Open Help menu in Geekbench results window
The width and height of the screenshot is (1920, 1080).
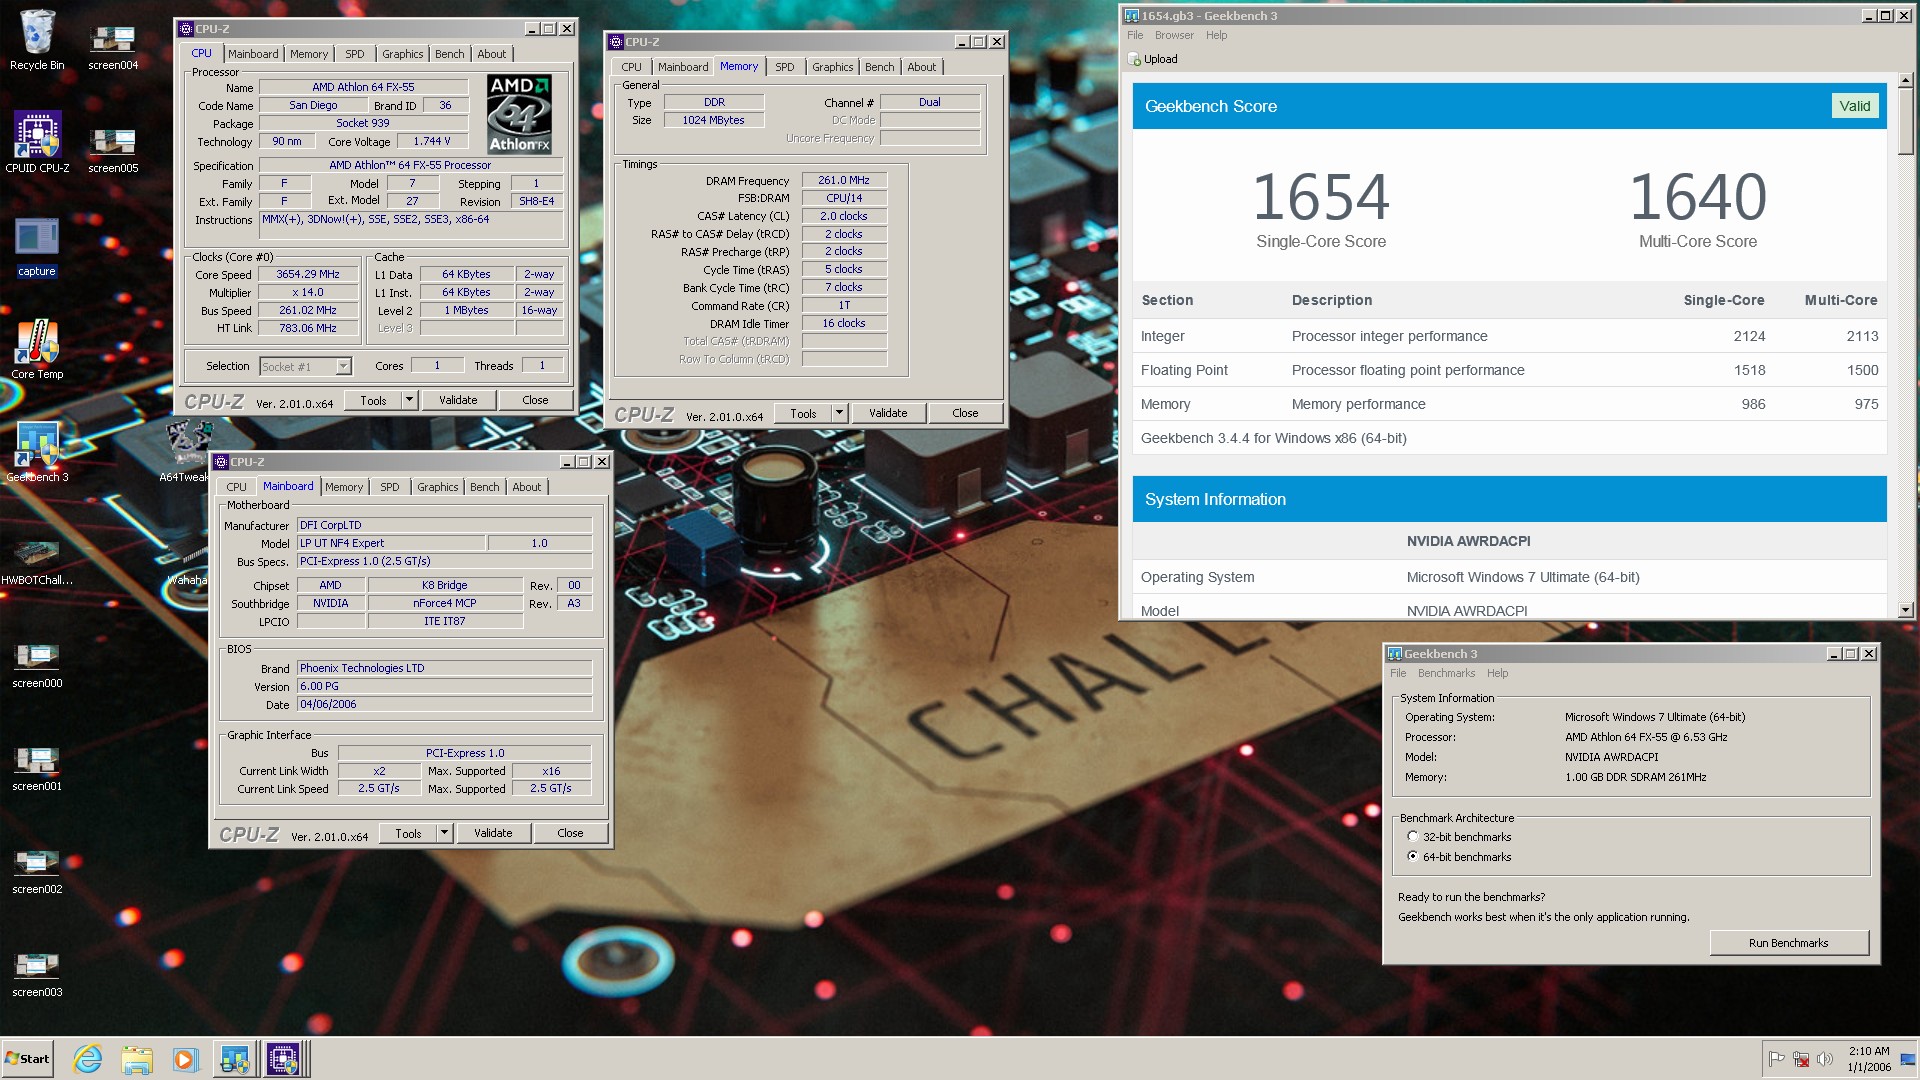[1216, 35]
